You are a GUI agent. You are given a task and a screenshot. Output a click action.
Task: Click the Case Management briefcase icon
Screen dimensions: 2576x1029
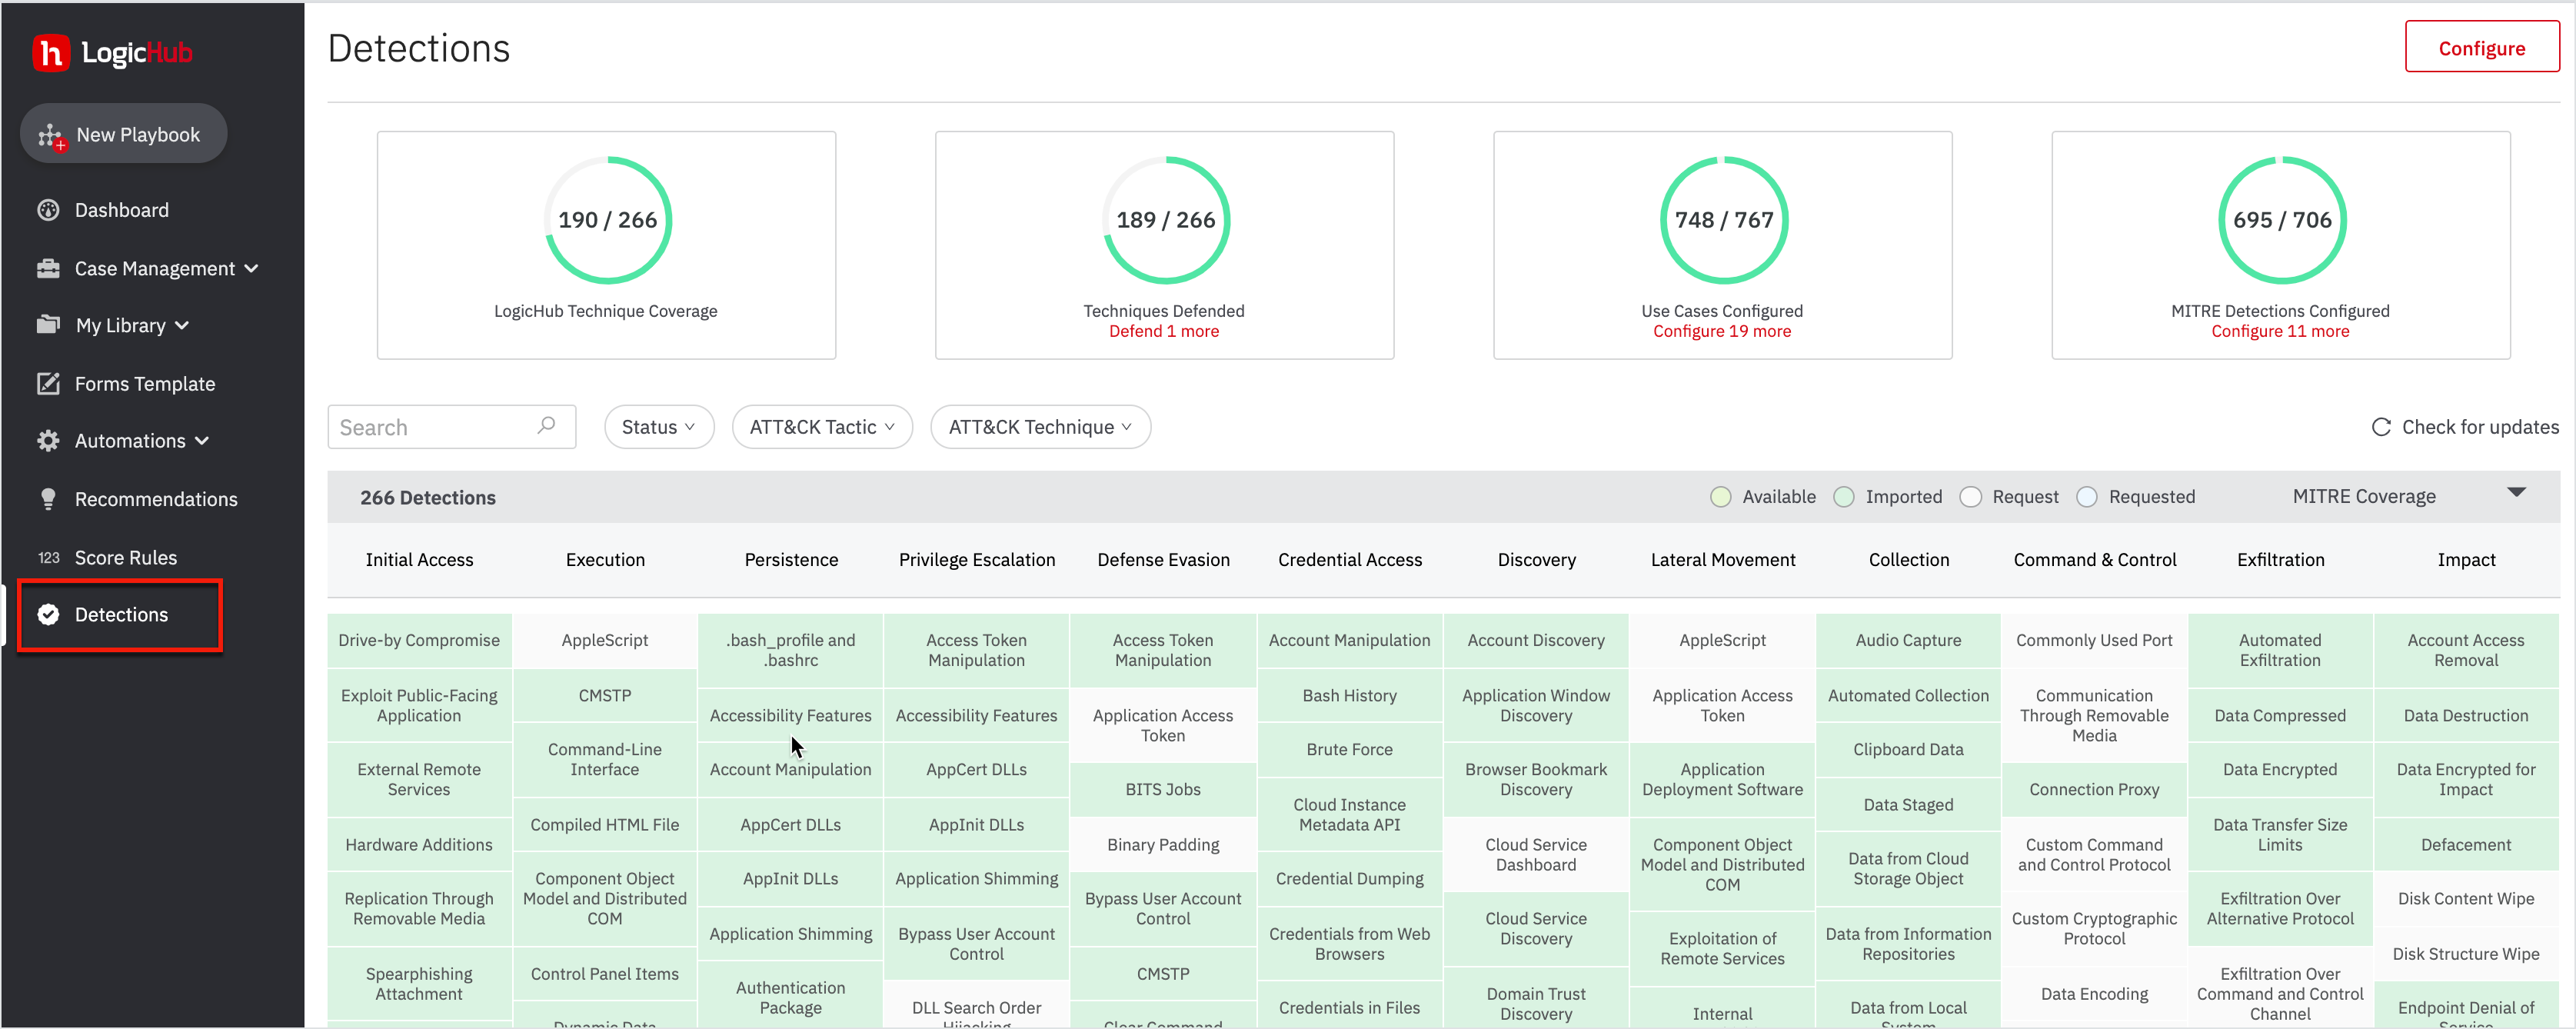point(48,268)
